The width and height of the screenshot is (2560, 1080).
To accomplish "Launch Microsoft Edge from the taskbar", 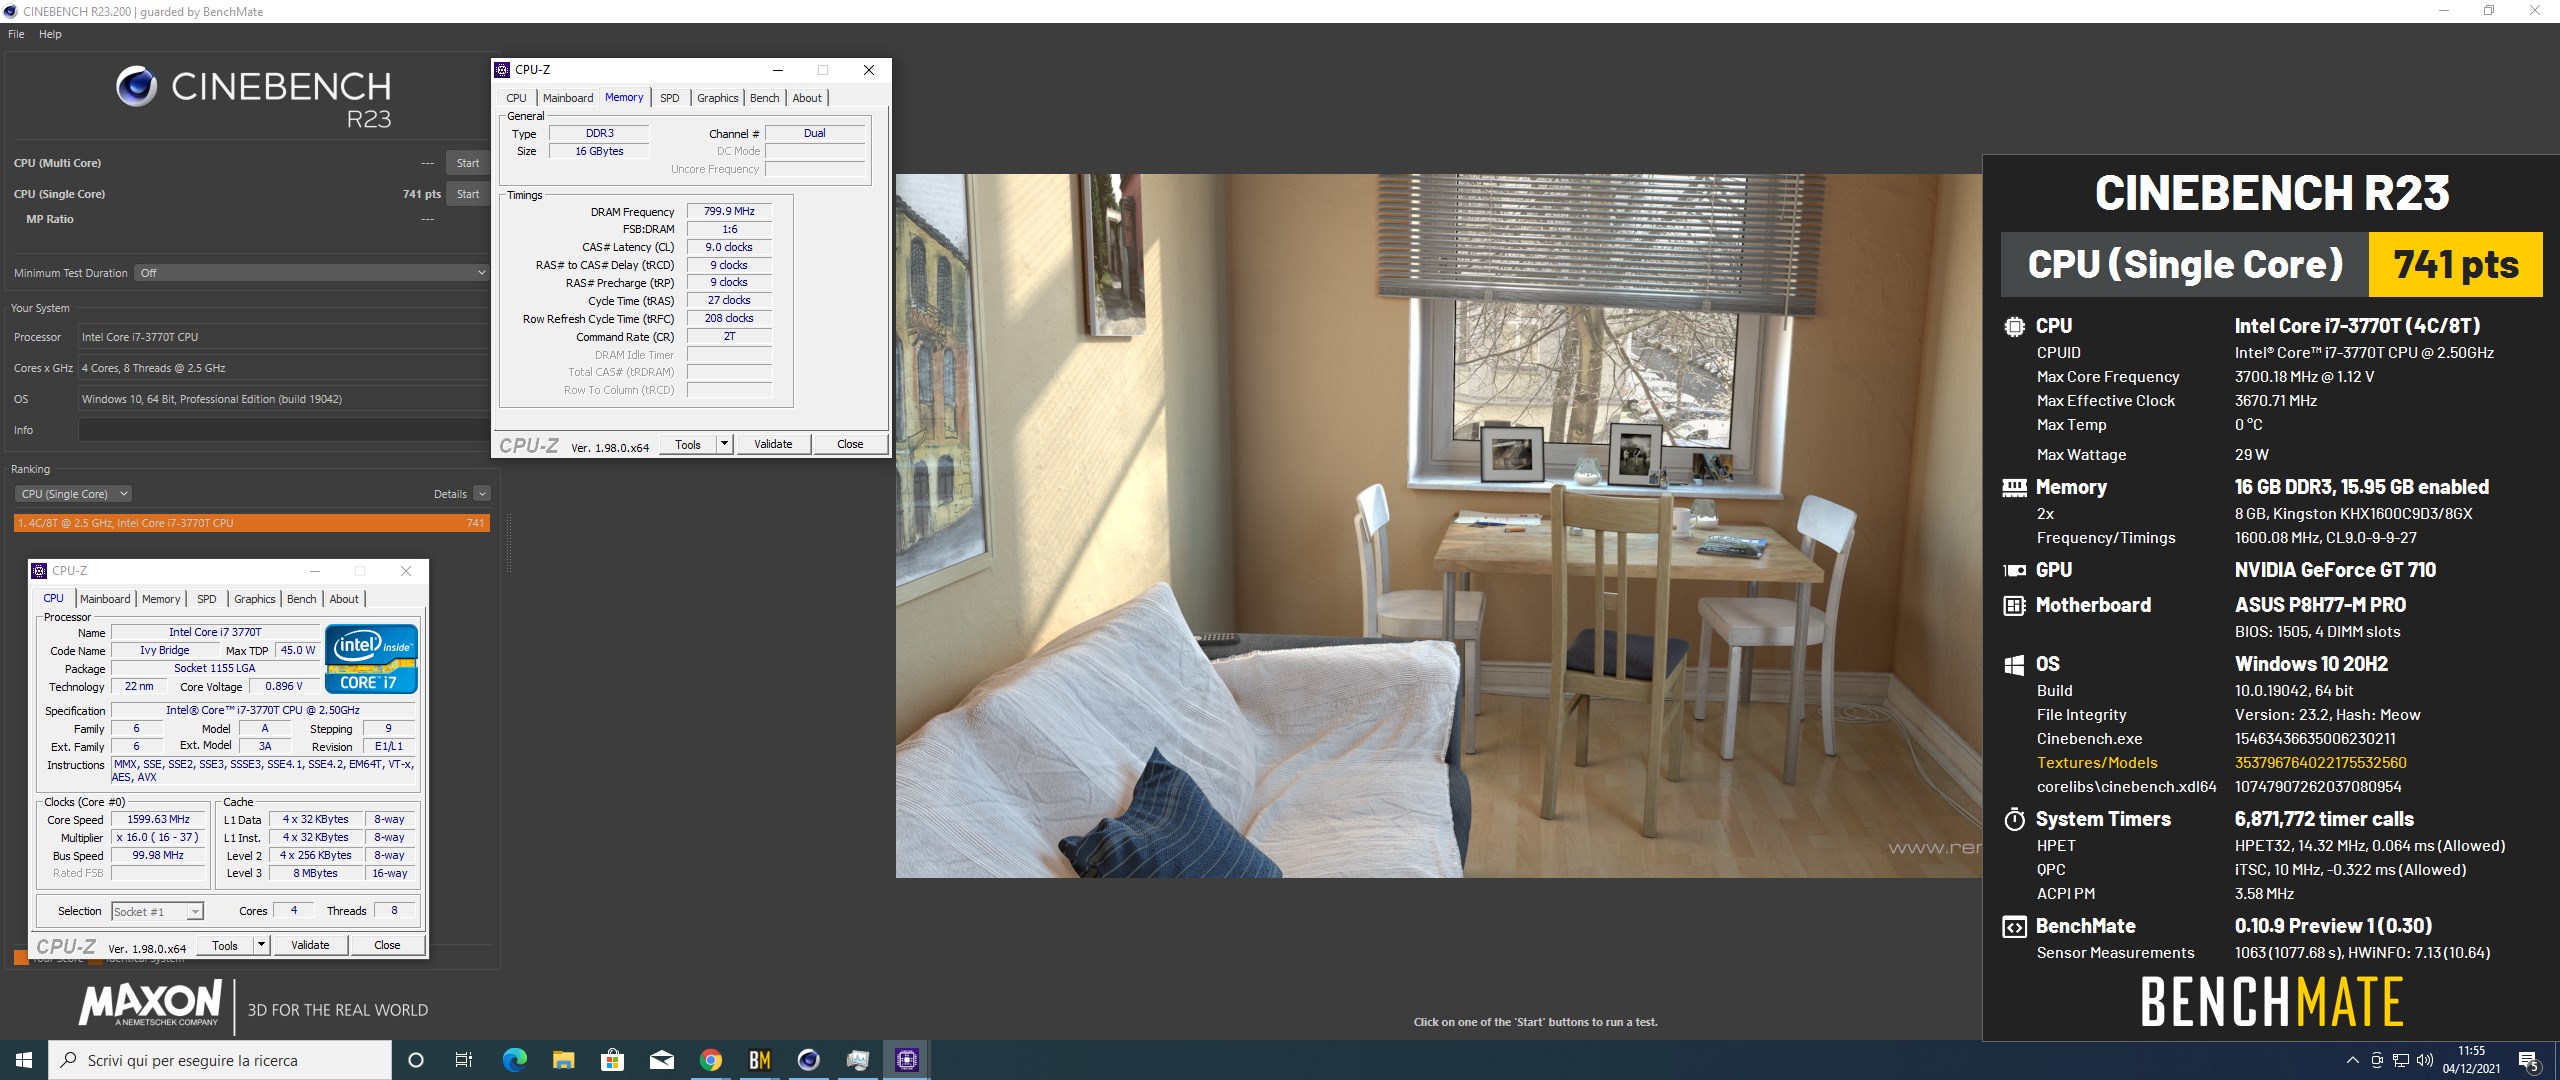I will point(514,1060).
